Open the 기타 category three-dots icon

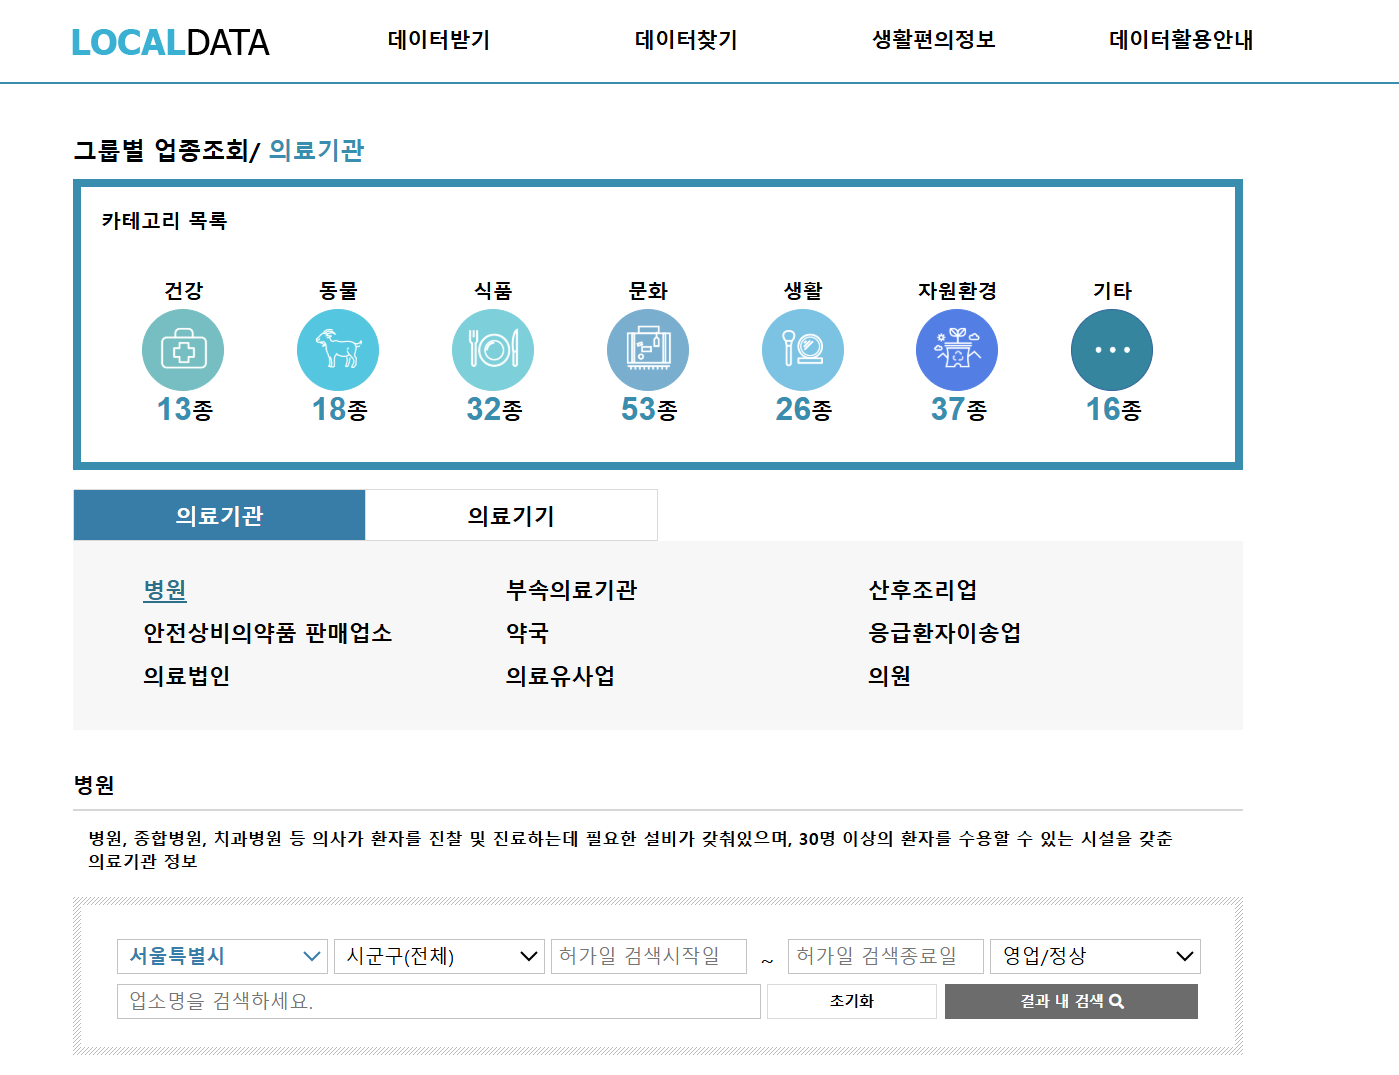coord(1112,350)
